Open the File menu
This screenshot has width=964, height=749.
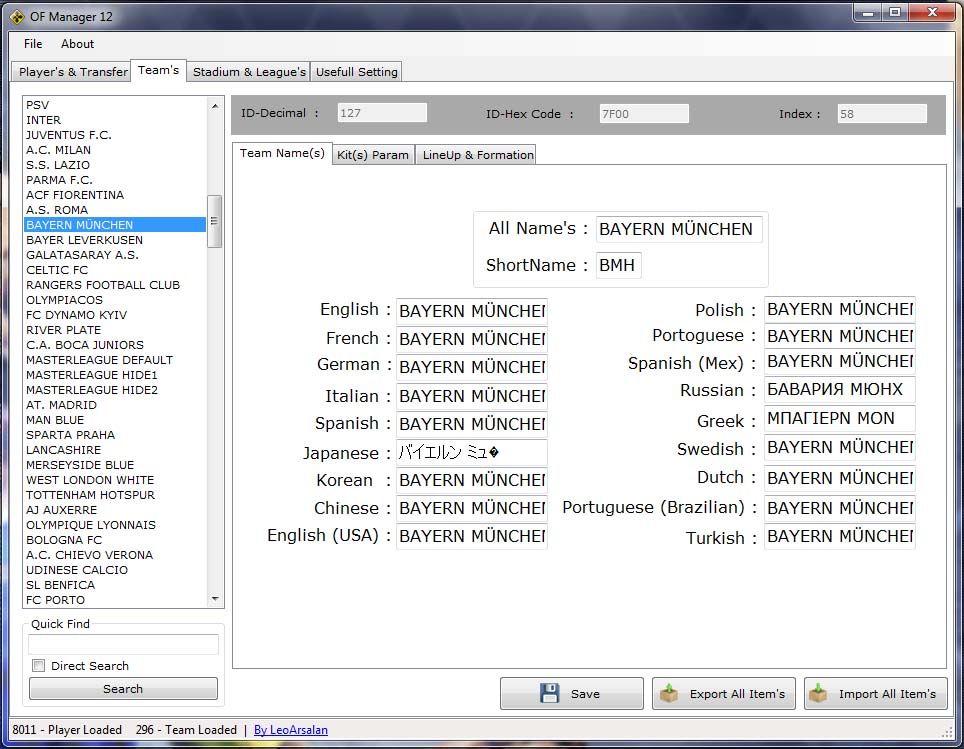coord(33,44)
